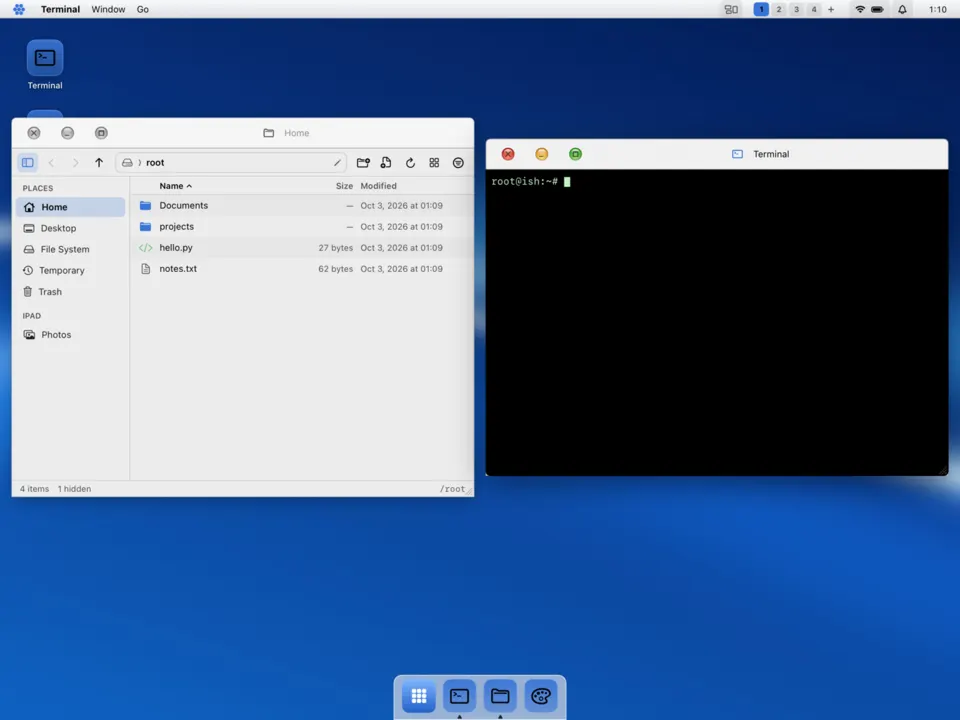Close the Home file manager window
The image size is (960, 720).
click(34, 133)
